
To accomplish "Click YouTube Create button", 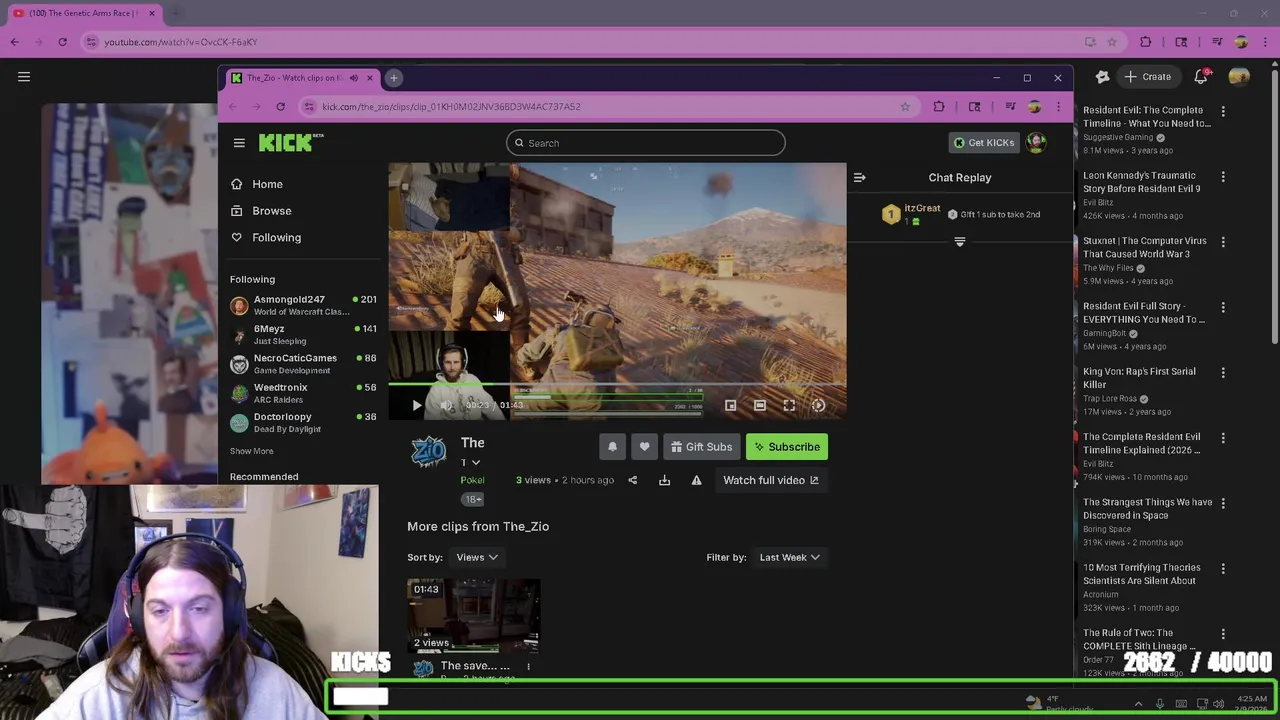I will pos(1148,77).
